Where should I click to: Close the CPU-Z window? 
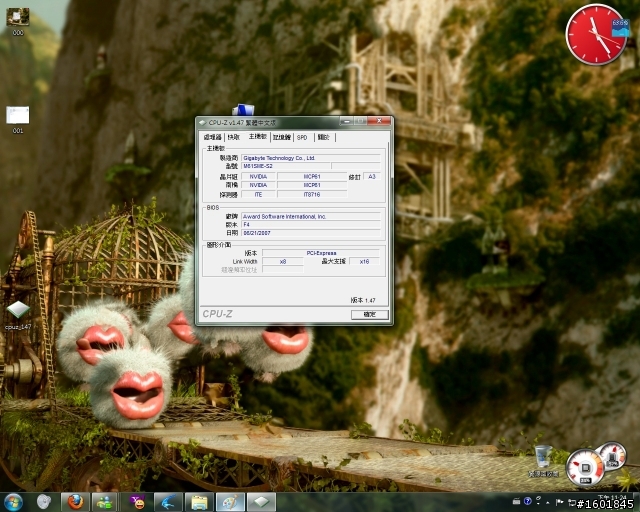click(x=379, y=121)
